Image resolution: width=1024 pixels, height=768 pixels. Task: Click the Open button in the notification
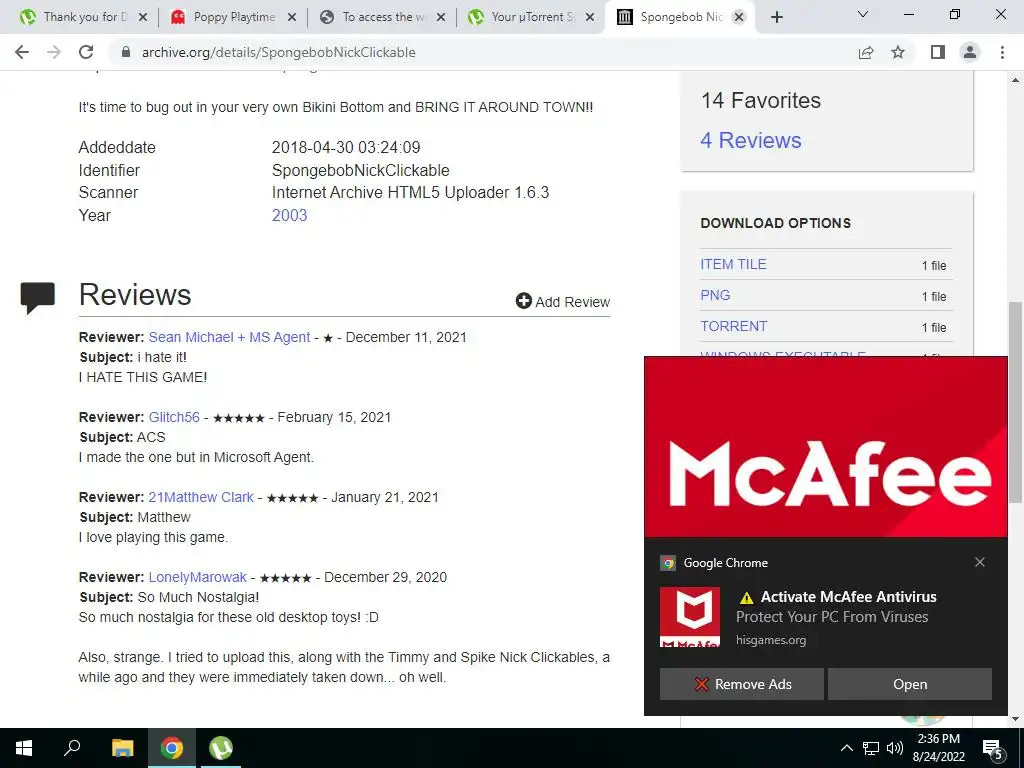(x=910, y=684)
